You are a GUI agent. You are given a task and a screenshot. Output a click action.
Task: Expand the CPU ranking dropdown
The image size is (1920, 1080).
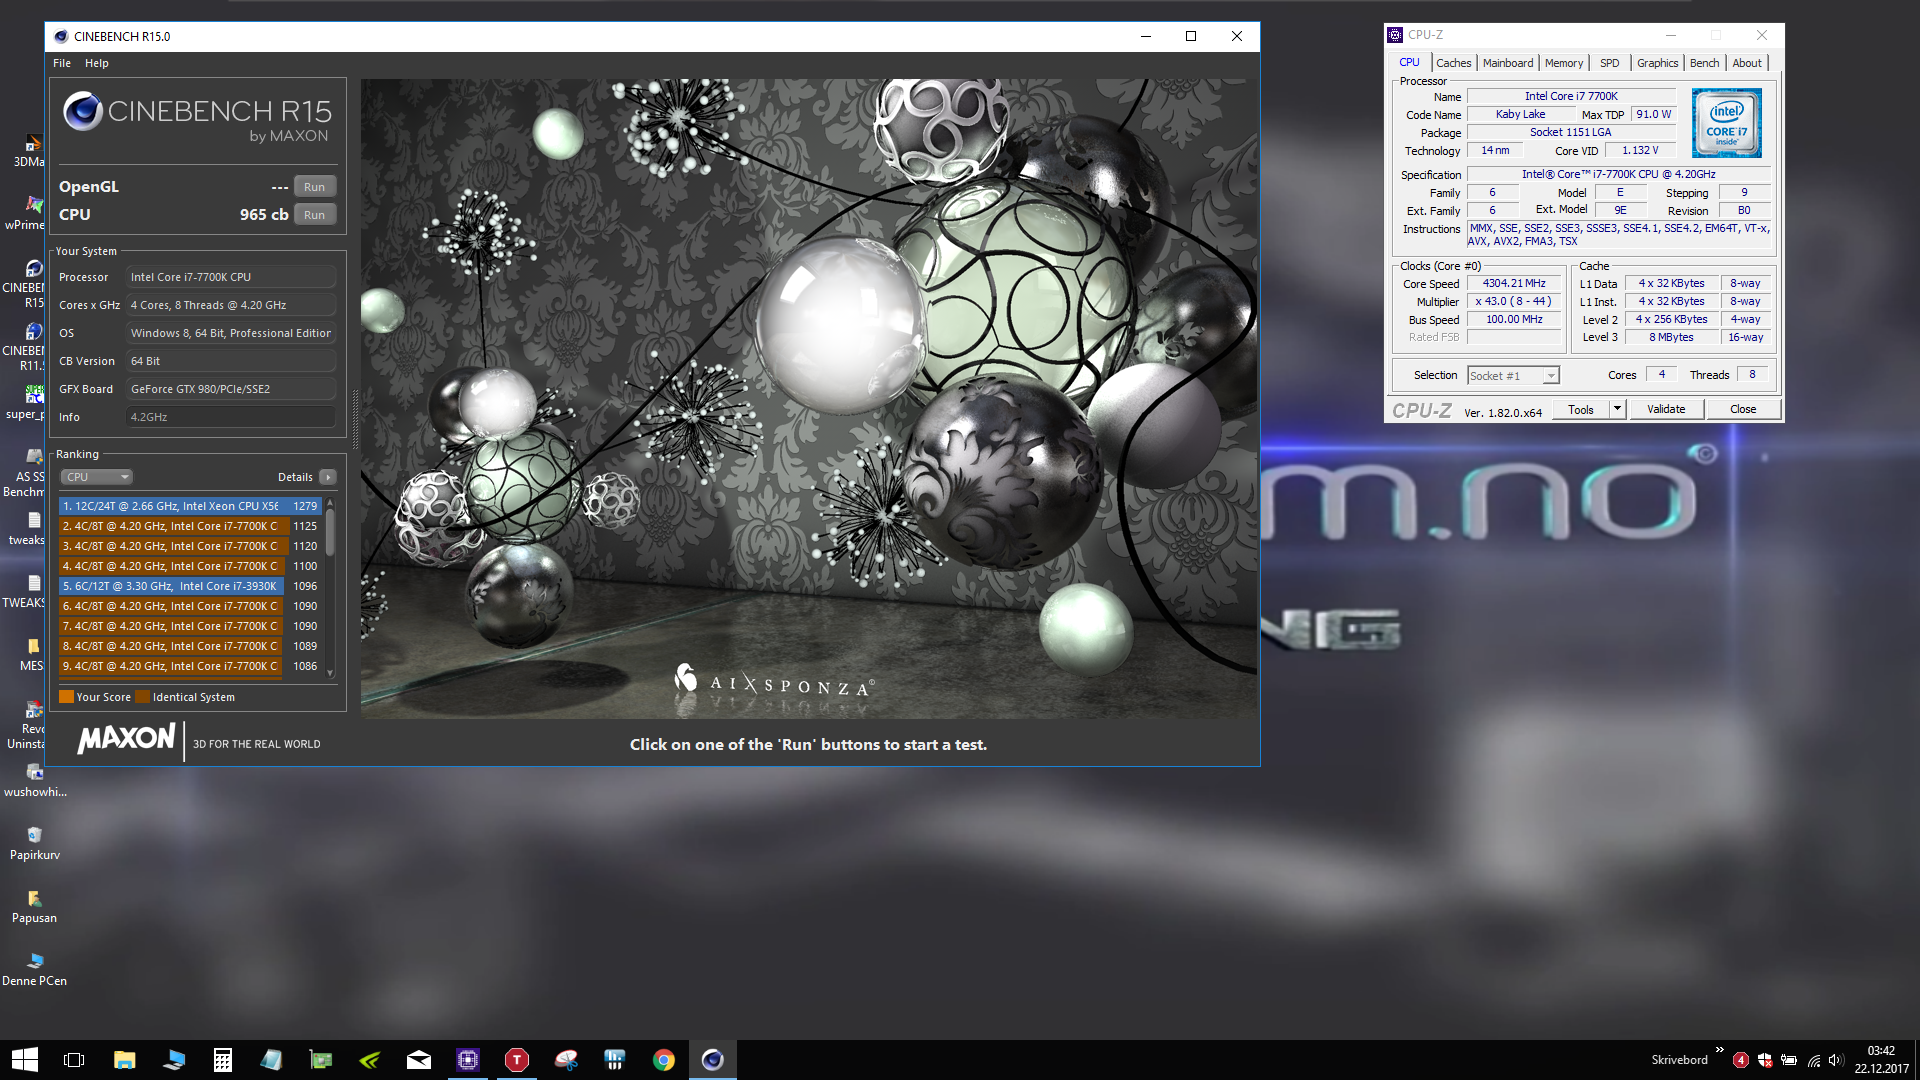pos(96,477)
